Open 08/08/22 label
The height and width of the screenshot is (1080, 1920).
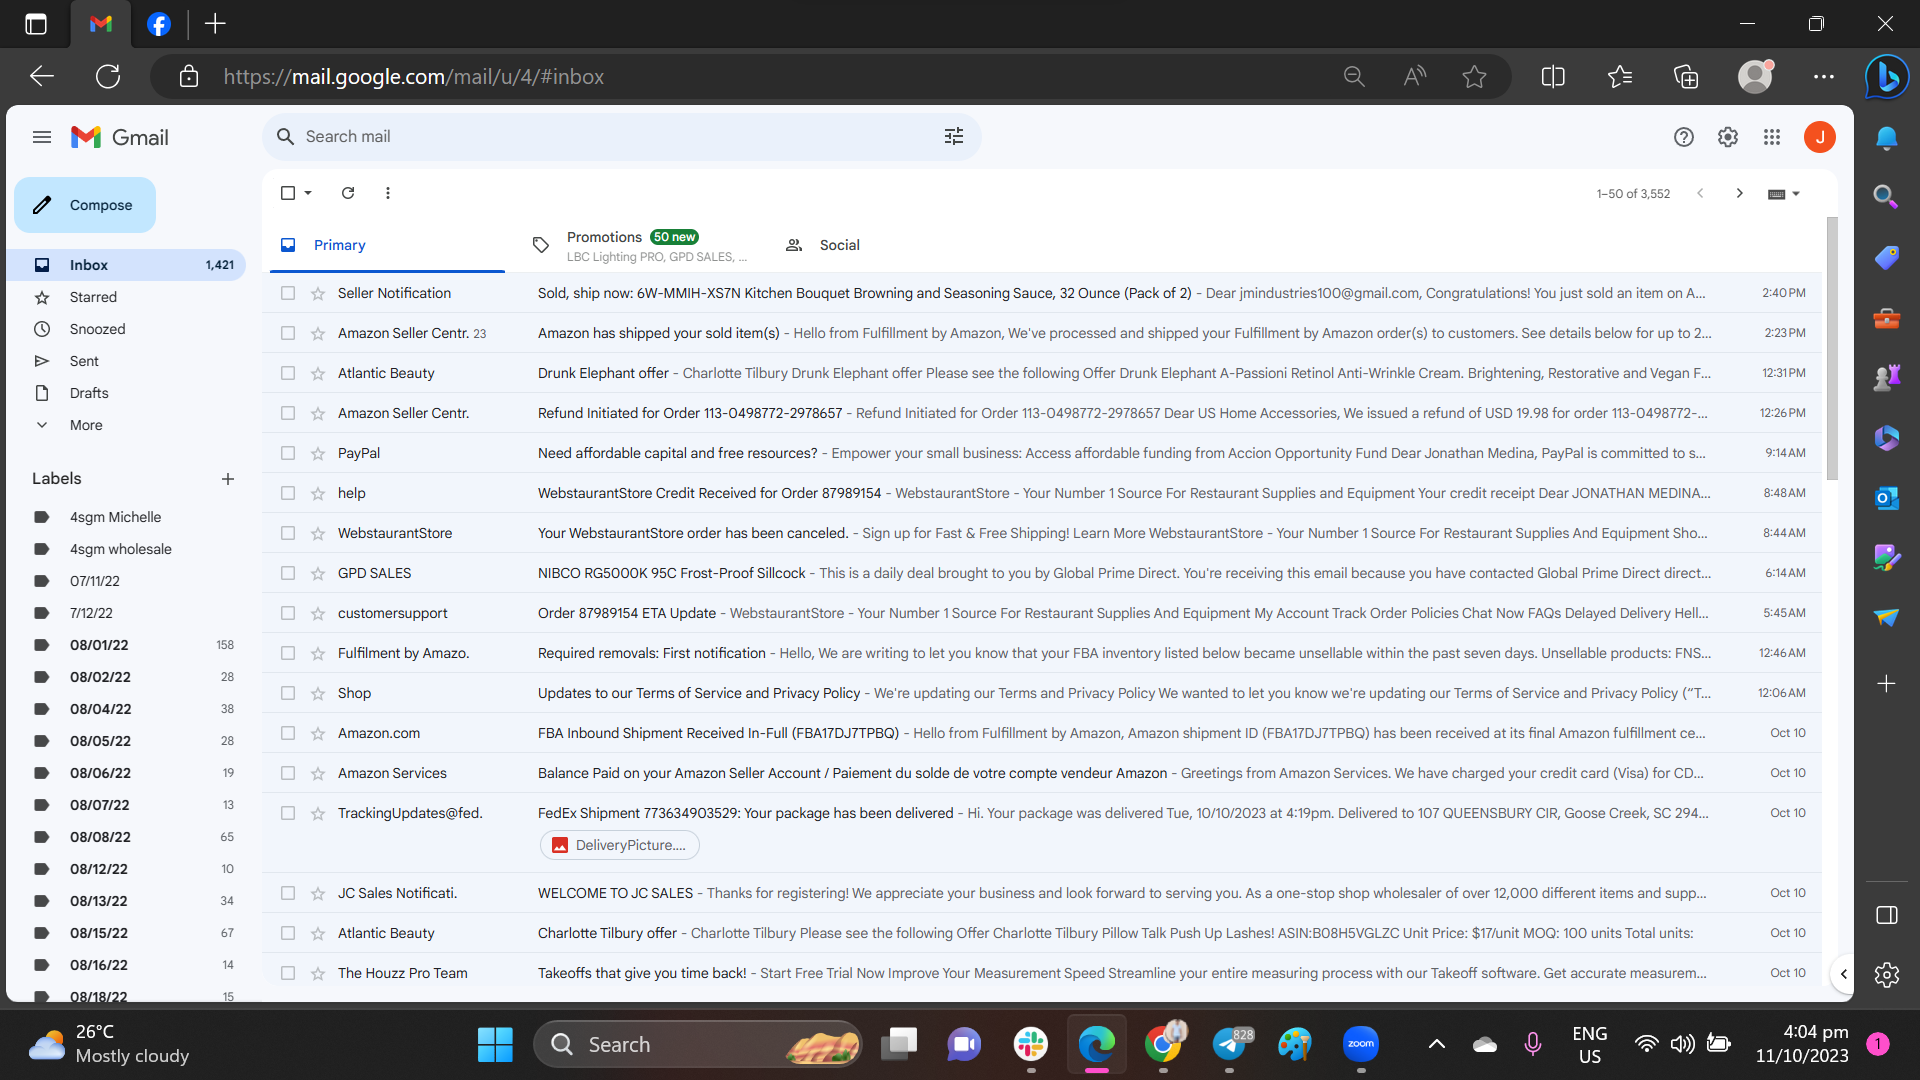click(x=100, y=837)
